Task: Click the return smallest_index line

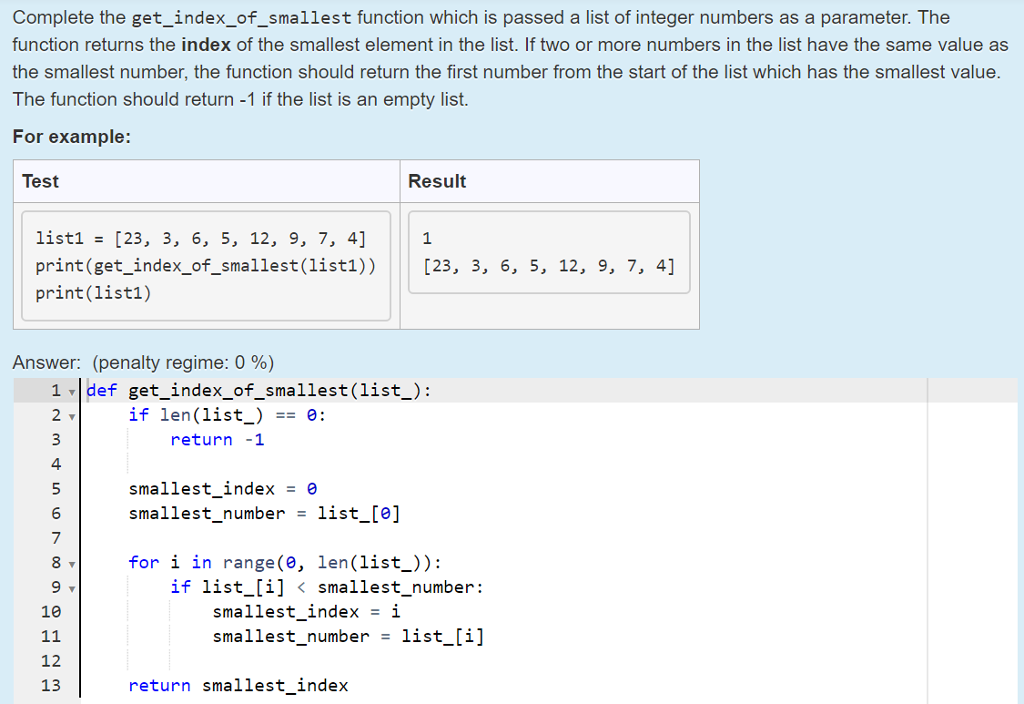Action: point(238,685)
